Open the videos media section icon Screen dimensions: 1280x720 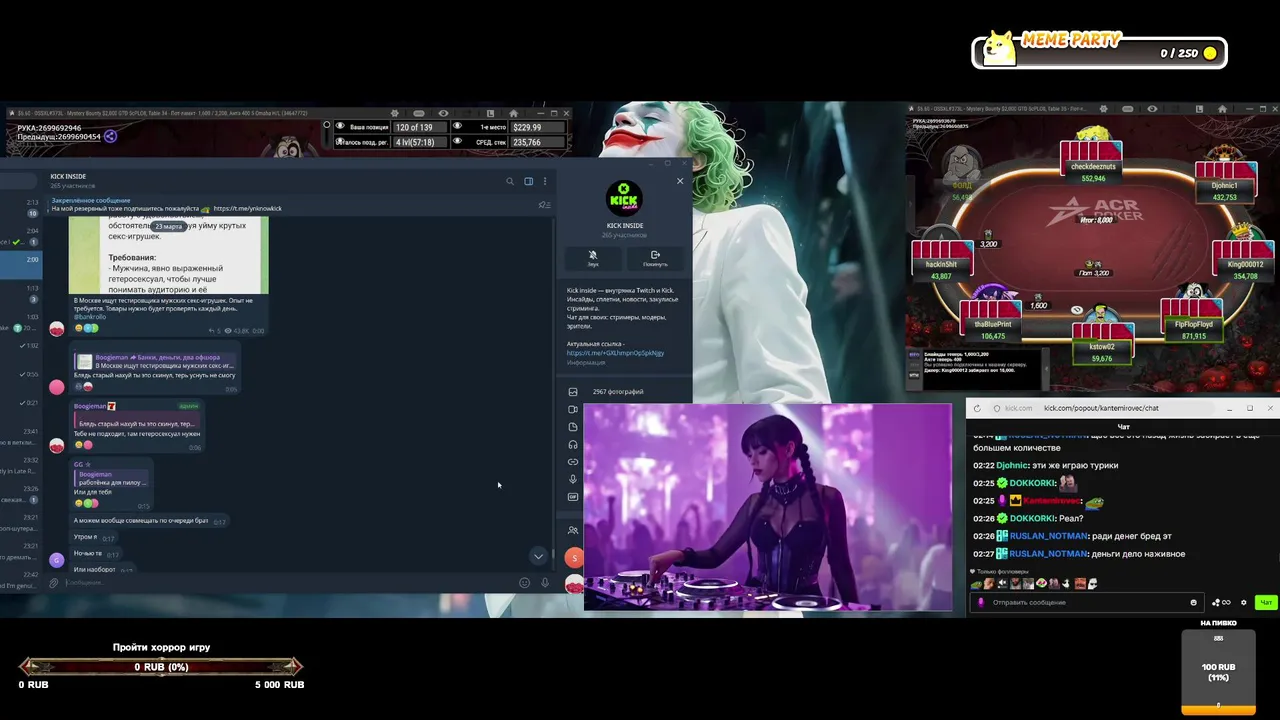click(x=573, y=409)
